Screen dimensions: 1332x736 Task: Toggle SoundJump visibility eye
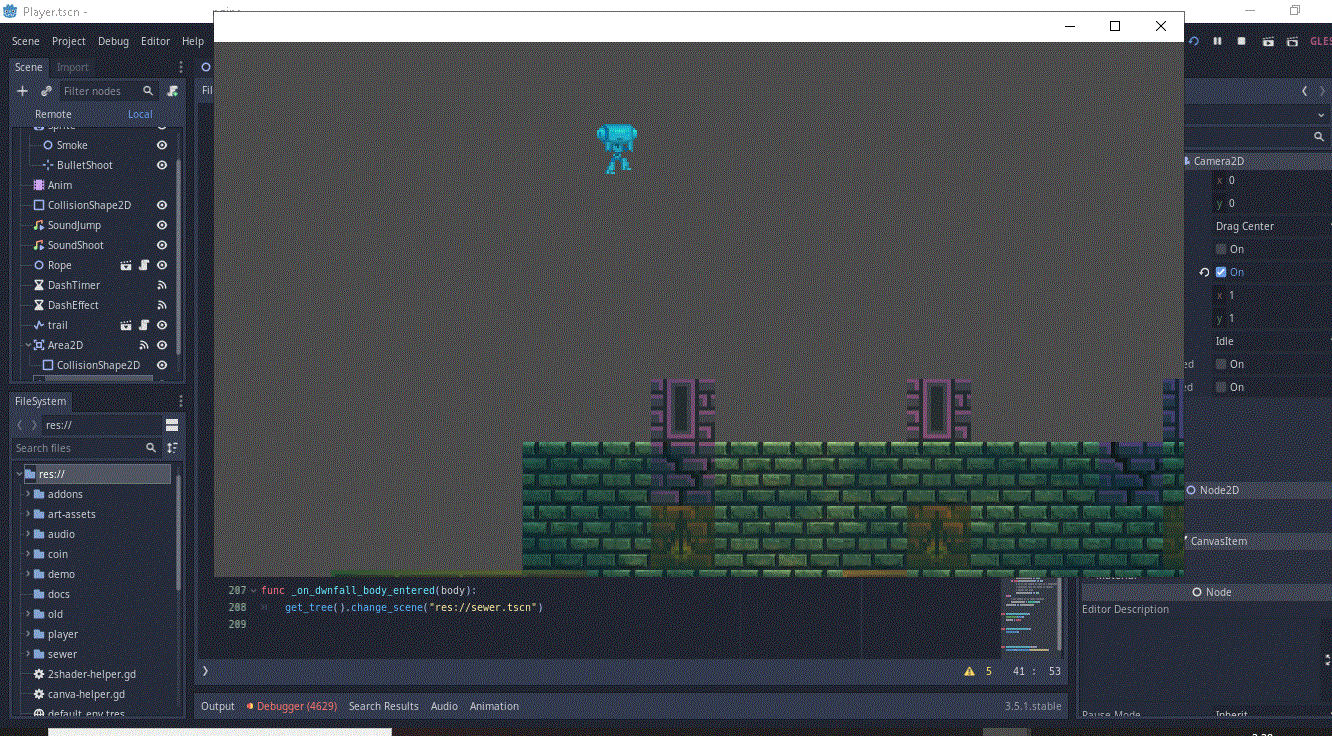[x=162, y=225]
